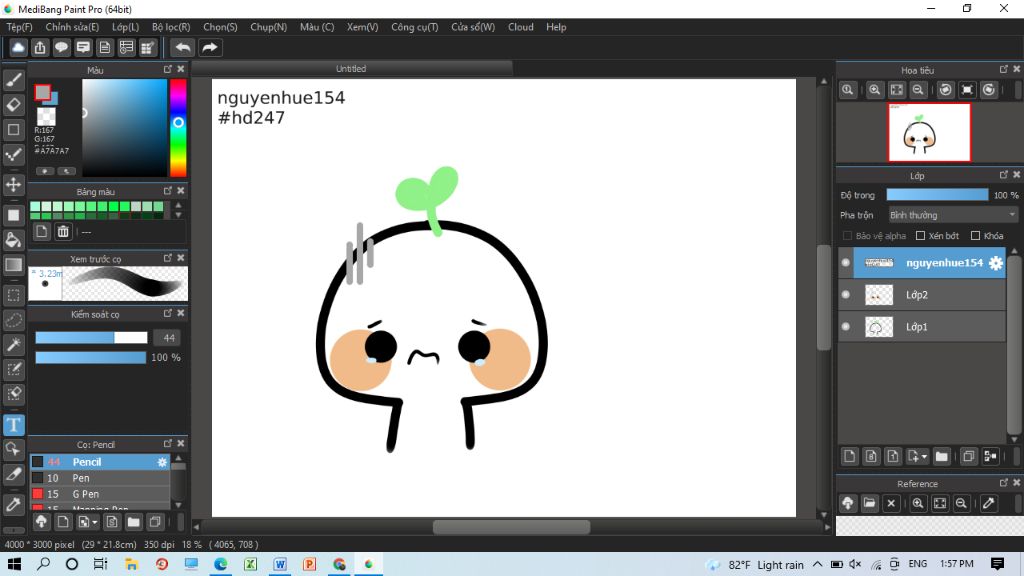1024x576 pixels.
Task: Create a new layer with the blank page icon
Action: 849,456
